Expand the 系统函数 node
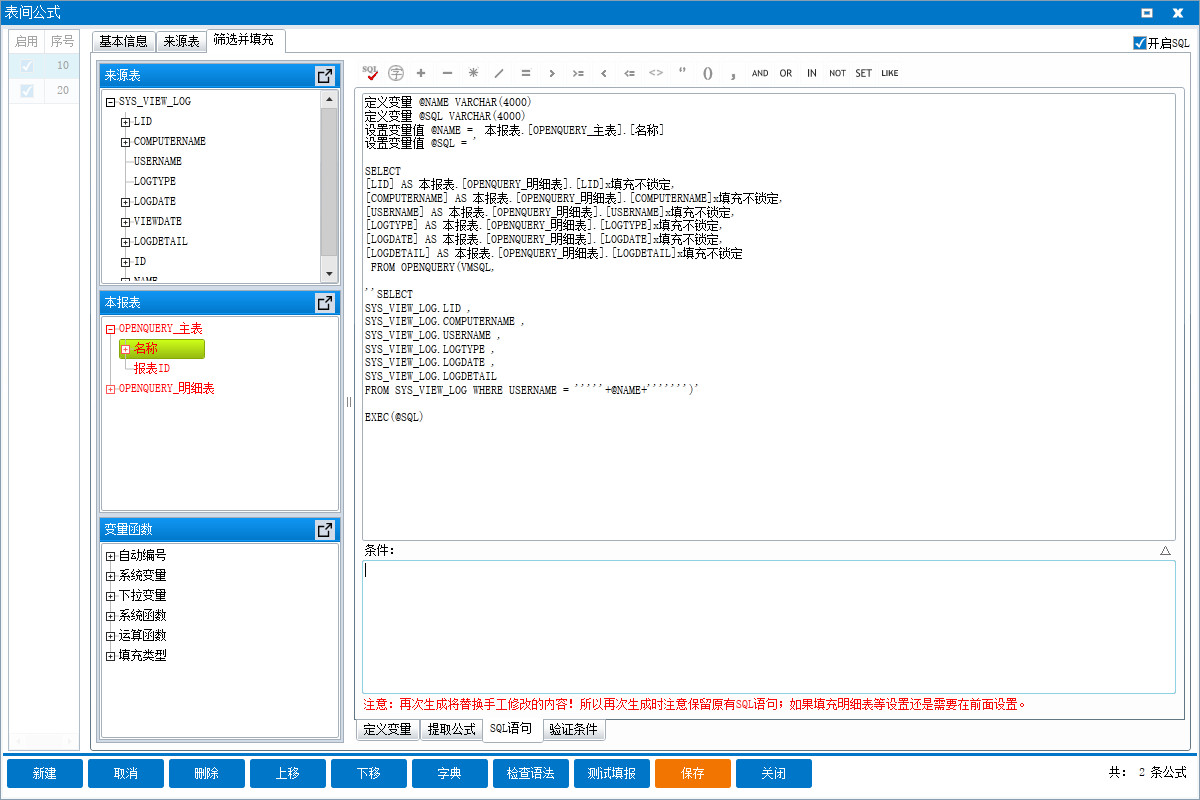The width and height of the screenshot is (1200, 800). click(x=110, y=616)
